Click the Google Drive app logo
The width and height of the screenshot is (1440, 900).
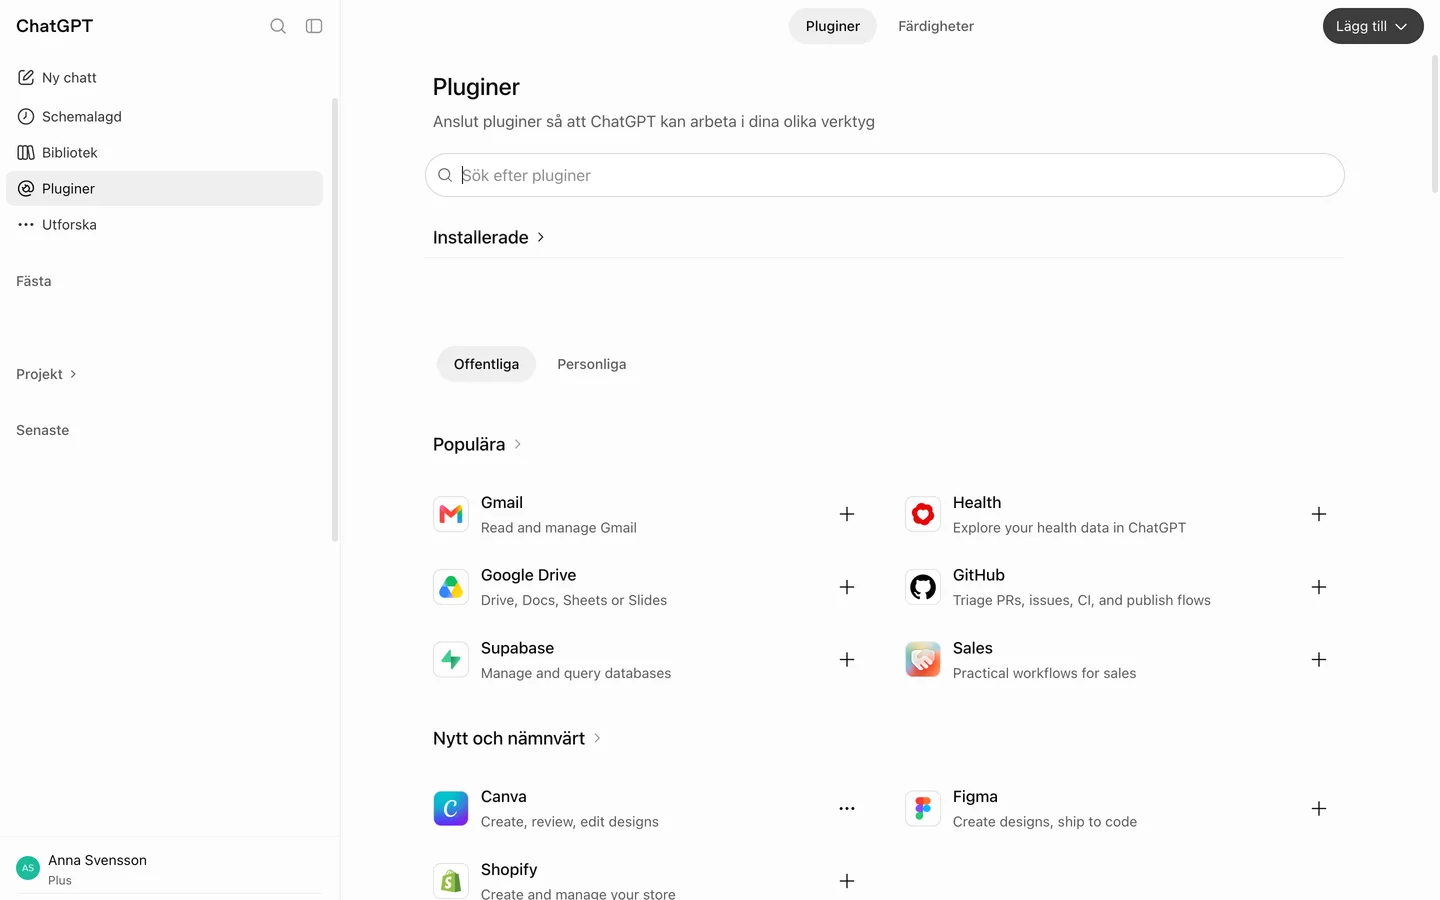pos(451,587)
